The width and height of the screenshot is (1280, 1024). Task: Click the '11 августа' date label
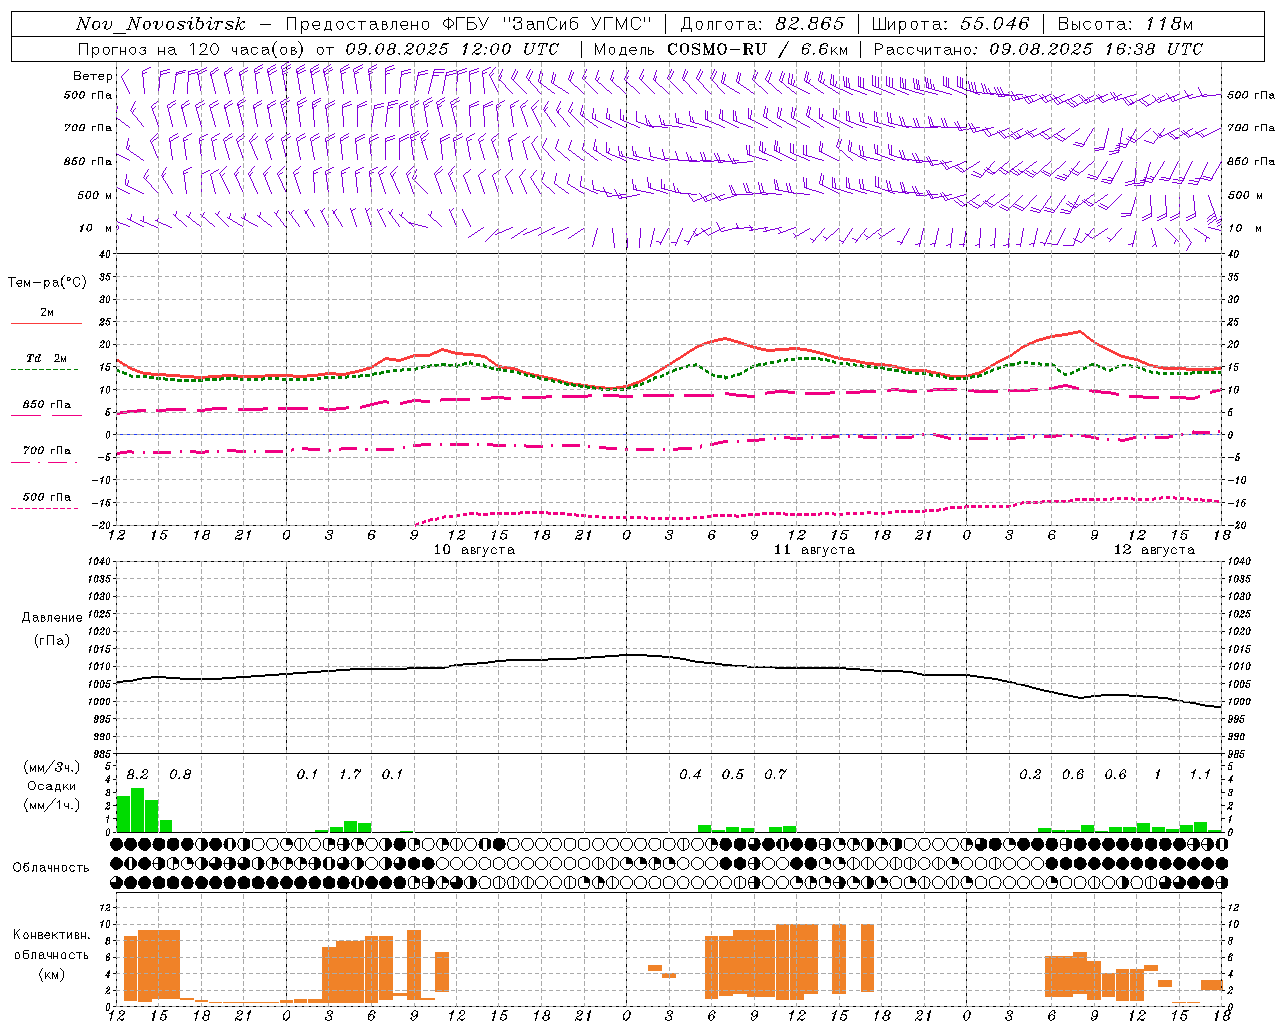click(814, 550)
